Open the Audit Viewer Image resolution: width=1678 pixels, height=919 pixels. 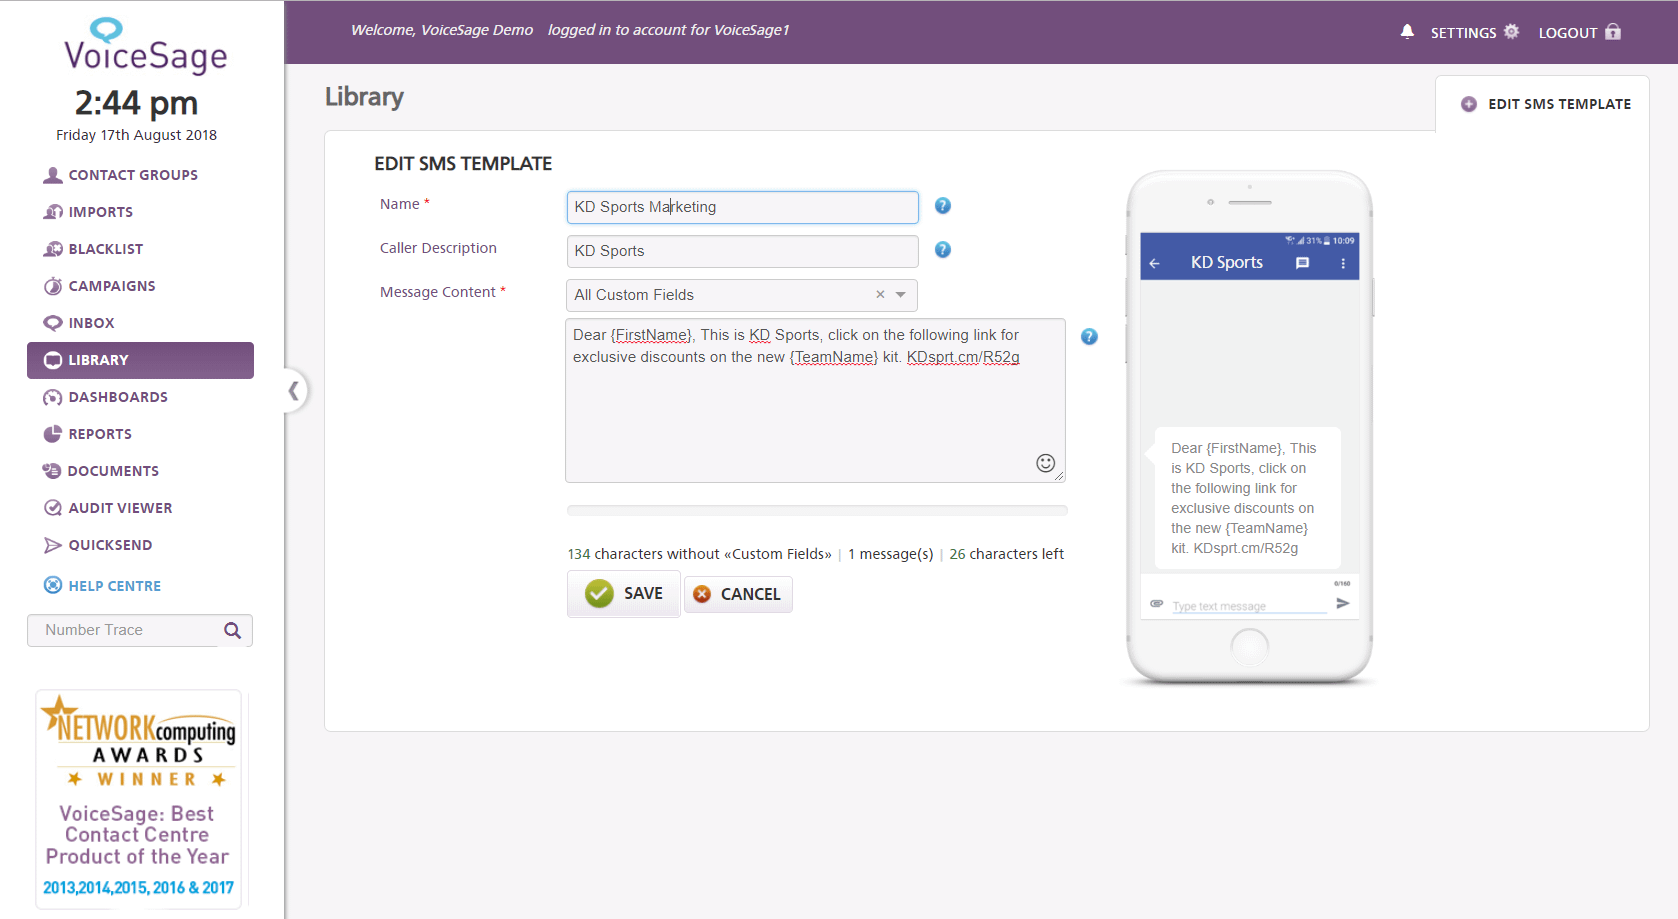[120, 507]
